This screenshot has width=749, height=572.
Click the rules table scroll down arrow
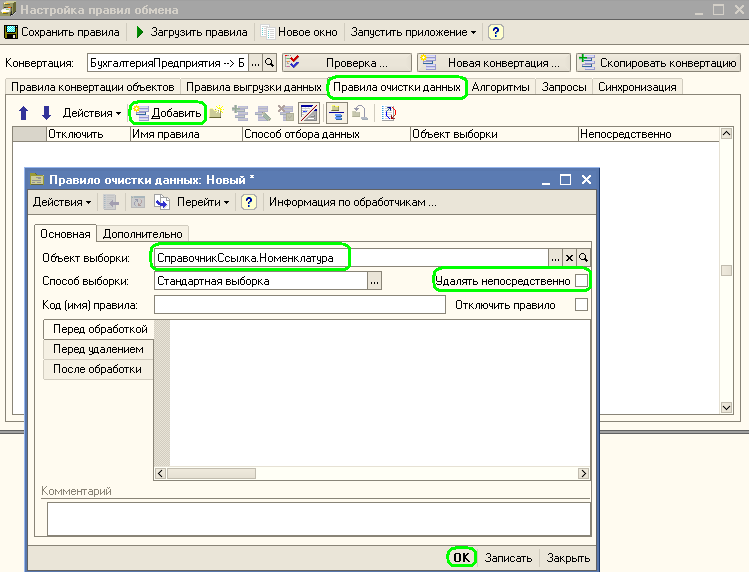tap(726, 408)
